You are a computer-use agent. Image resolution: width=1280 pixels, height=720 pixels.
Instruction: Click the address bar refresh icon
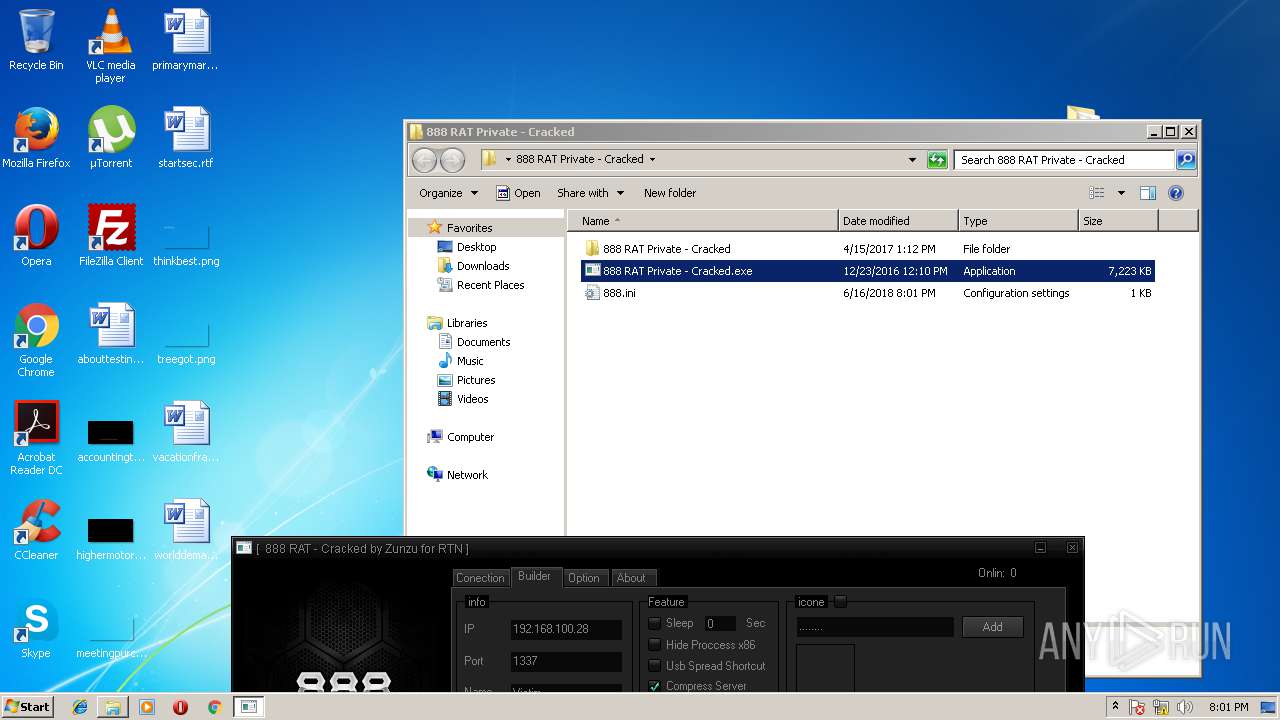pyautogui.click(x=937, y=160)
